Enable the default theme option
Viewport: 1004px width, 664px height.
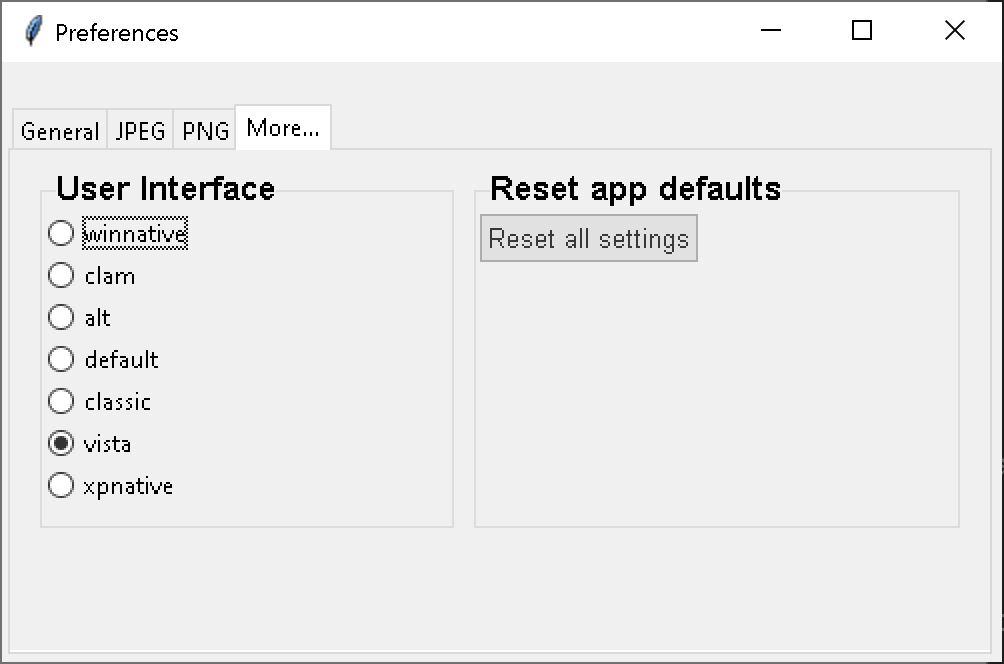tap(61, 360)
